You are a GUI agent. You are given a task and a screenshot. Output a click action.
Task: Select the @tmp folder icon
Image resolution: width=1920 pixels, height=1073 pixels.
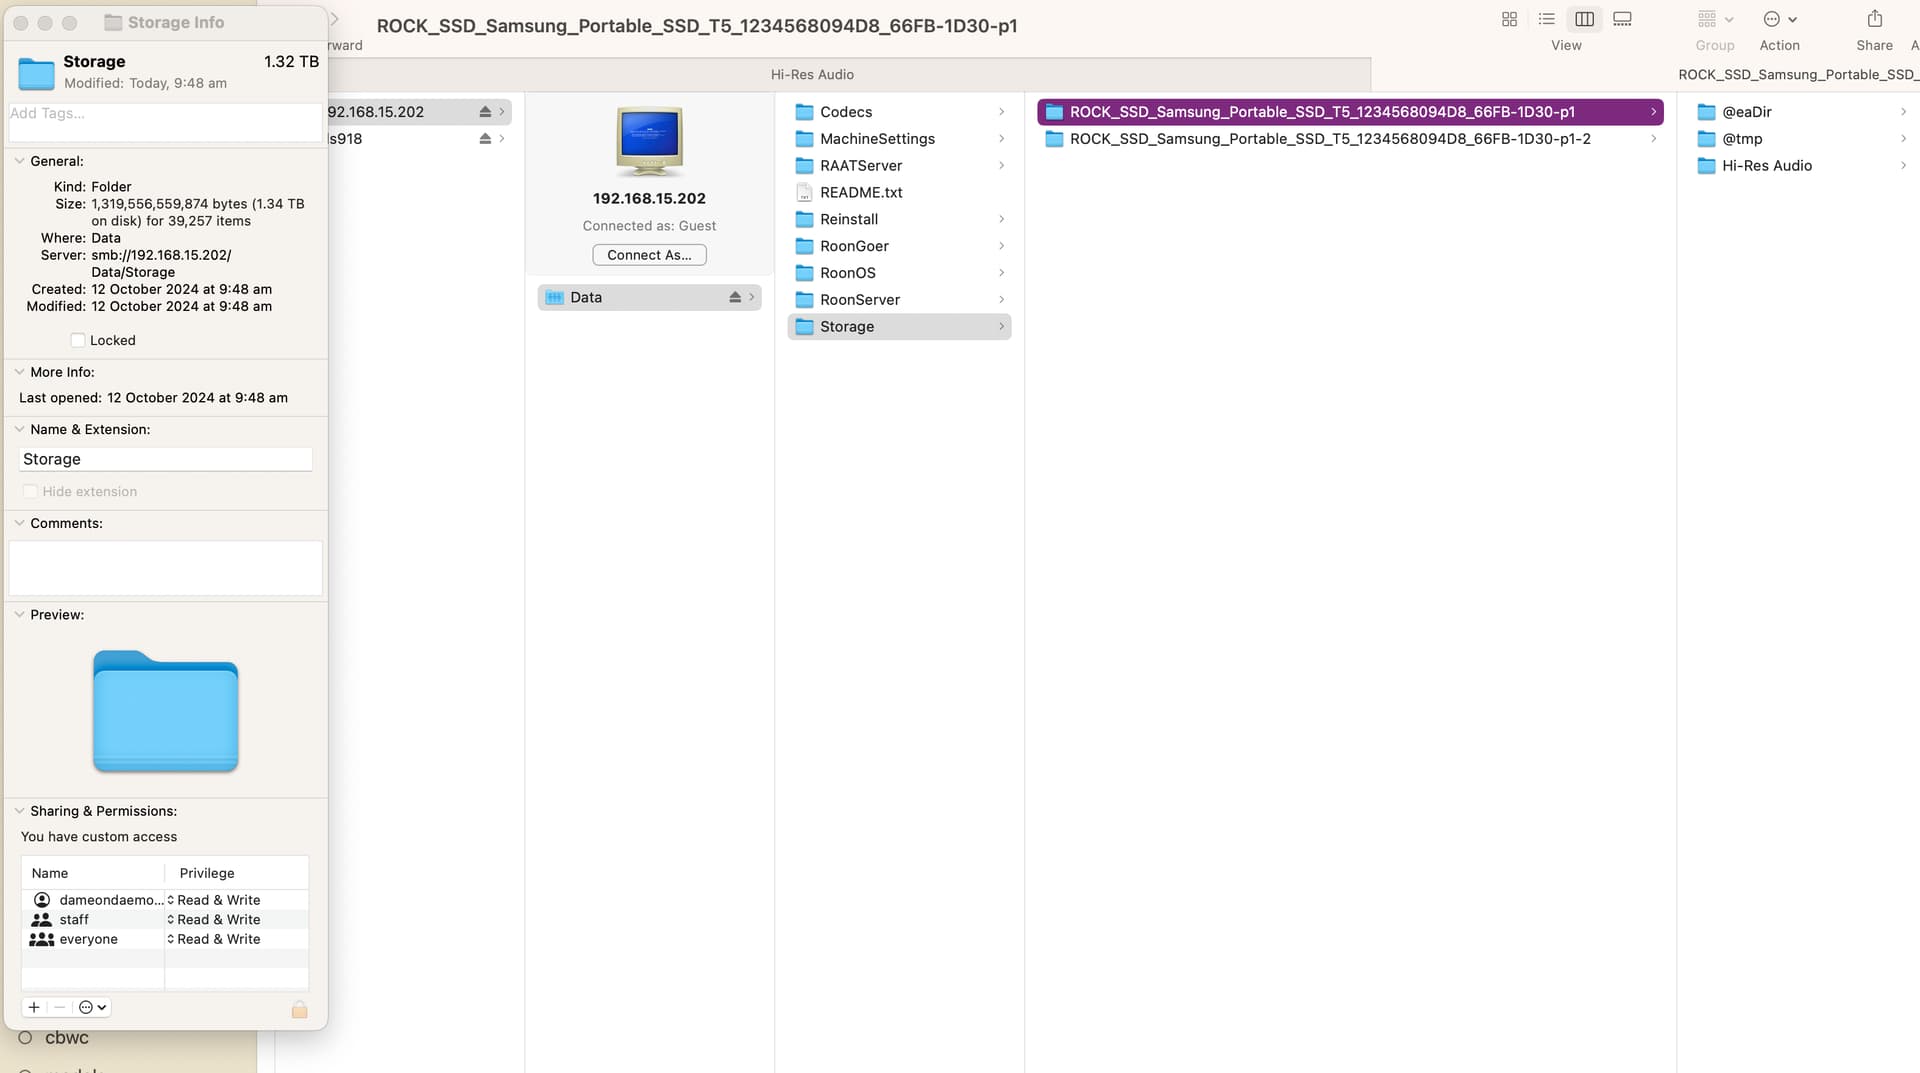(1706, 139)
